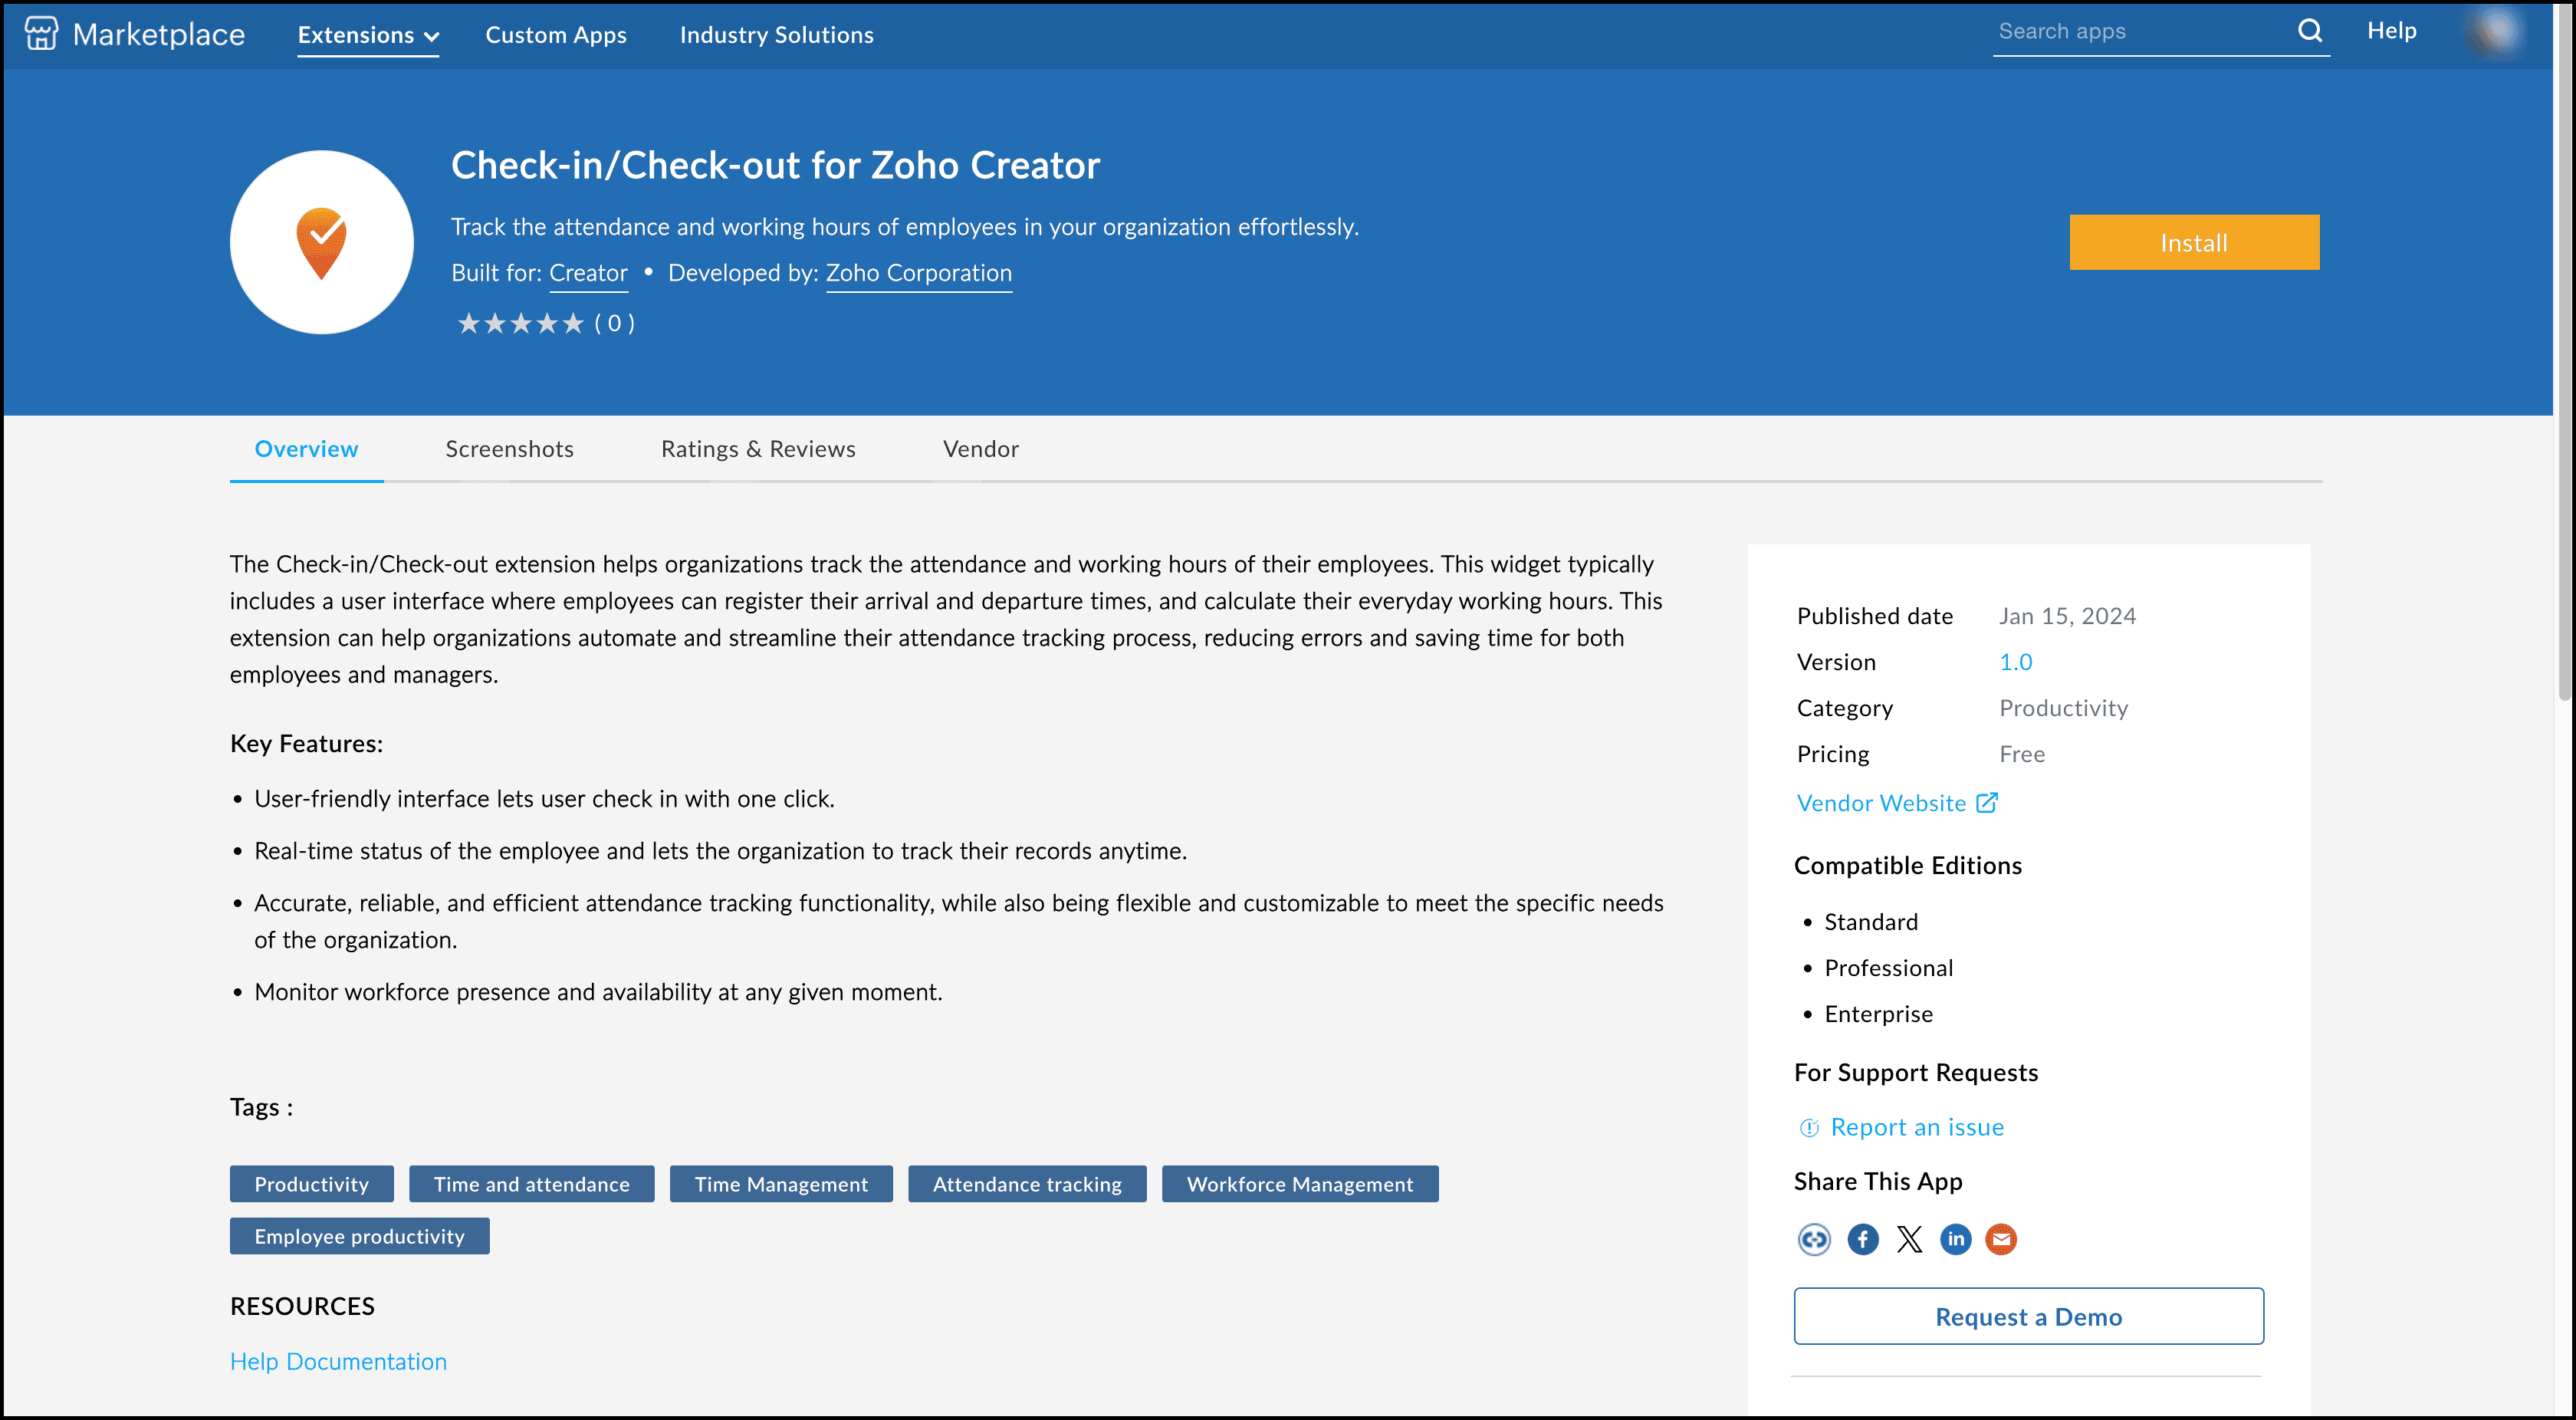2576x1420 pixels.
Task: Click the external link icon beside Vendor Website
Action: pyautogui.click(x=1987, y=803)
